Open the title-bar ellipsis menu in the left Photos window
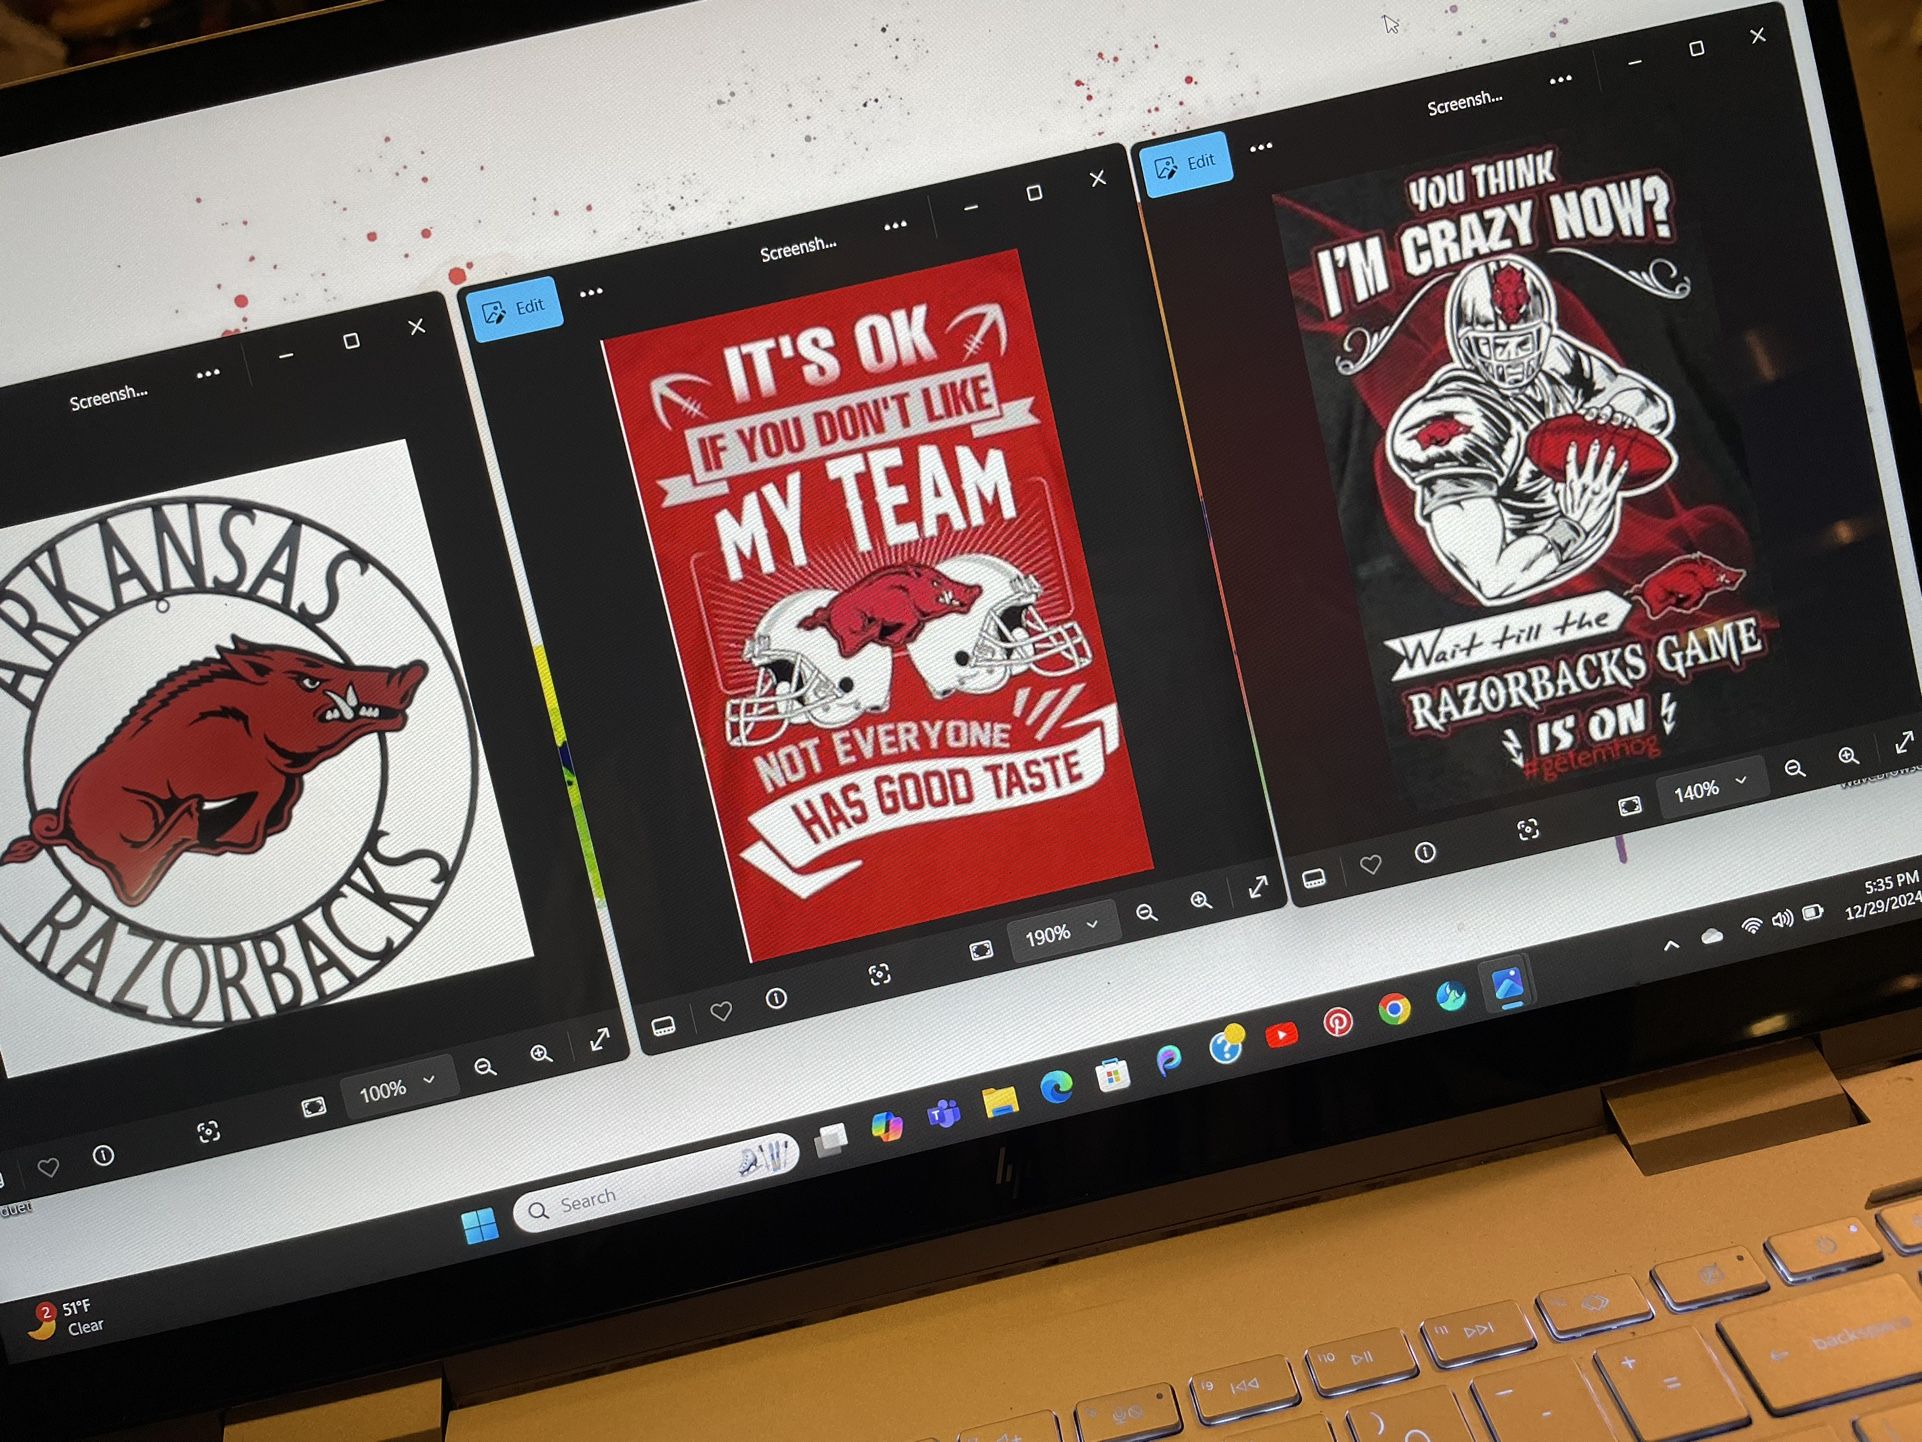The width and height of the screenshot is (1922, 1442). (x=208, y=374)
